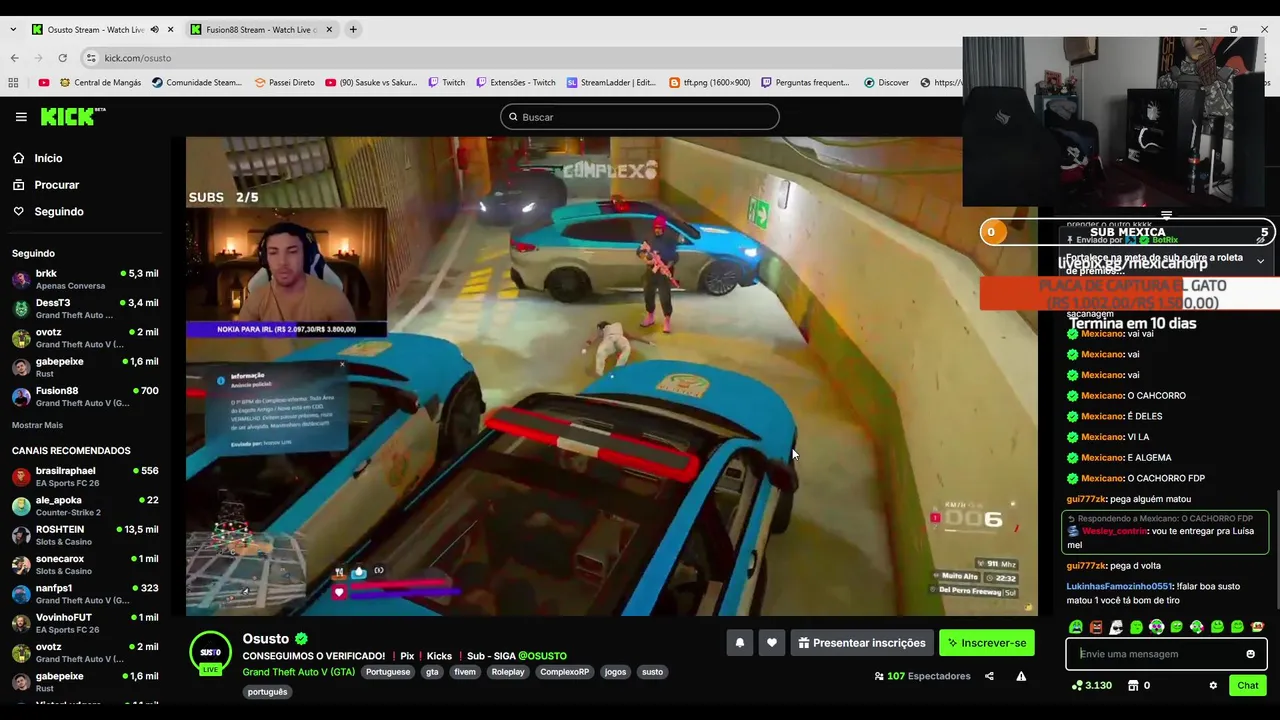1280x720 pixels.
Task: Open recommended channel ale_apoka
Action: [85, 506]
